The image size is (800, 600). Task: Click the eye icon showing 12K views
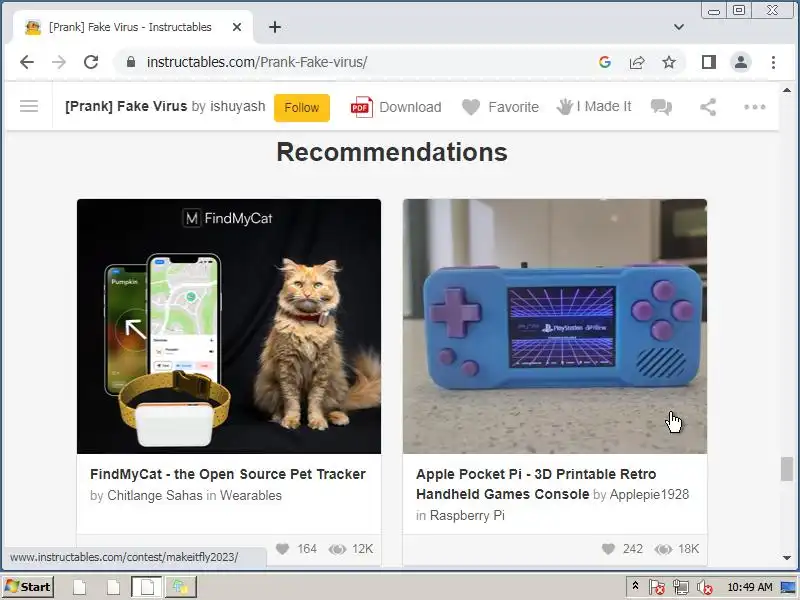(337, 549)
